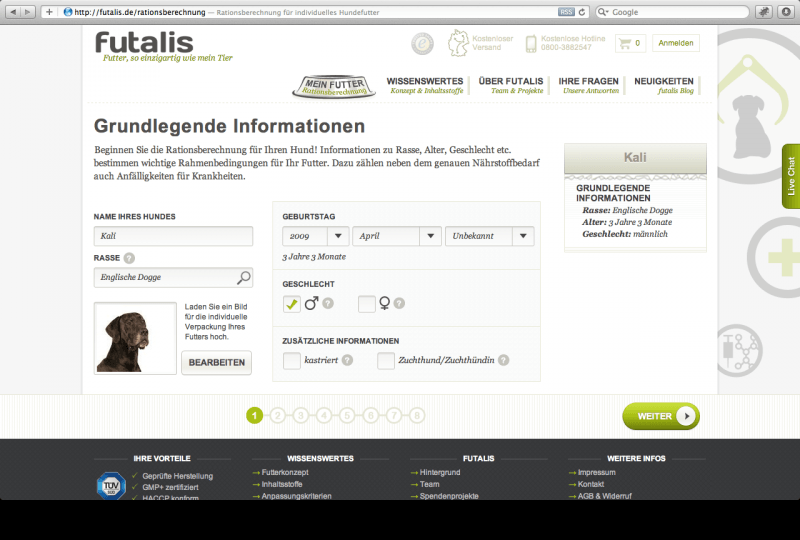
Task: Open the birth year dropdown showing 2009
Action: tap(316, 236)
